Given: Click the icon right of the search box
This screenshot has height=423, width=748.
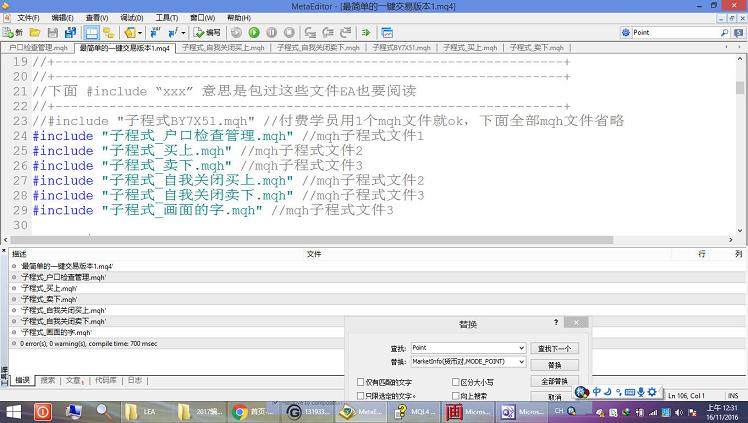Looking at the screenshot, I should pyautogui.click(x=738, y=32).
